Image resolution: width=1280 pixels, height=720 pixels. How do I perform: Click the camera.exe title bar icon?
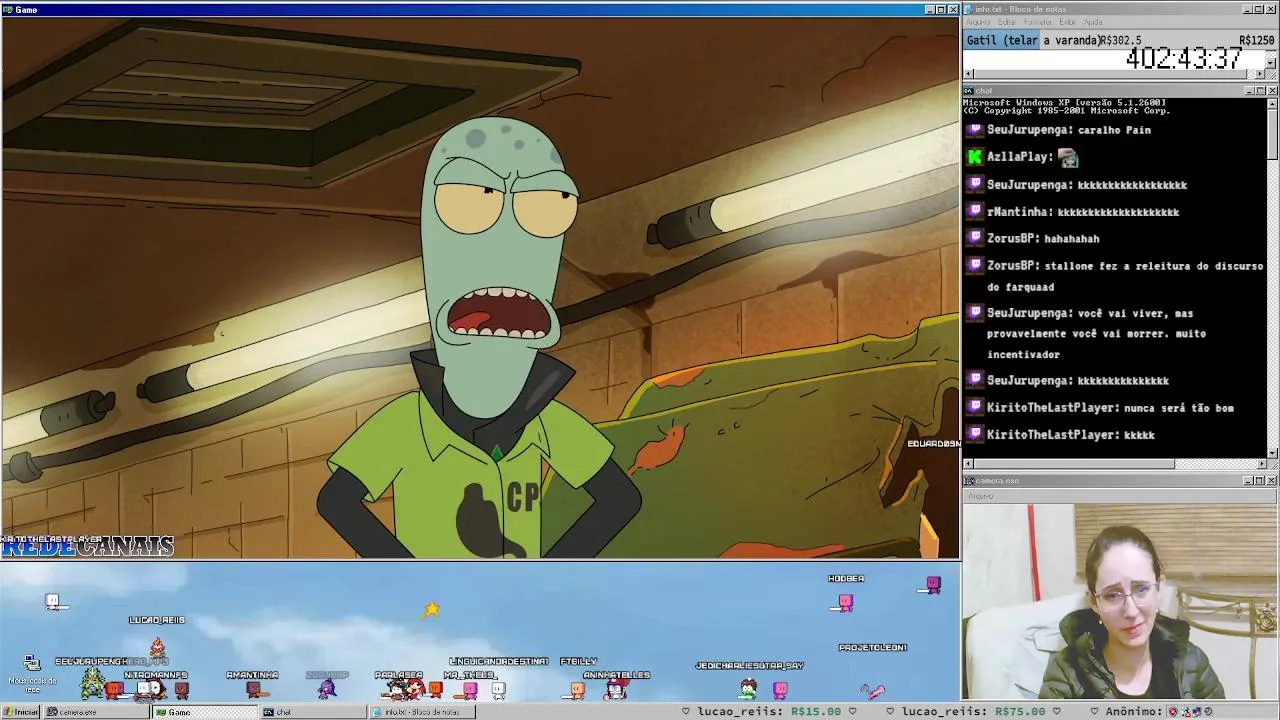(x=968, y=481)
